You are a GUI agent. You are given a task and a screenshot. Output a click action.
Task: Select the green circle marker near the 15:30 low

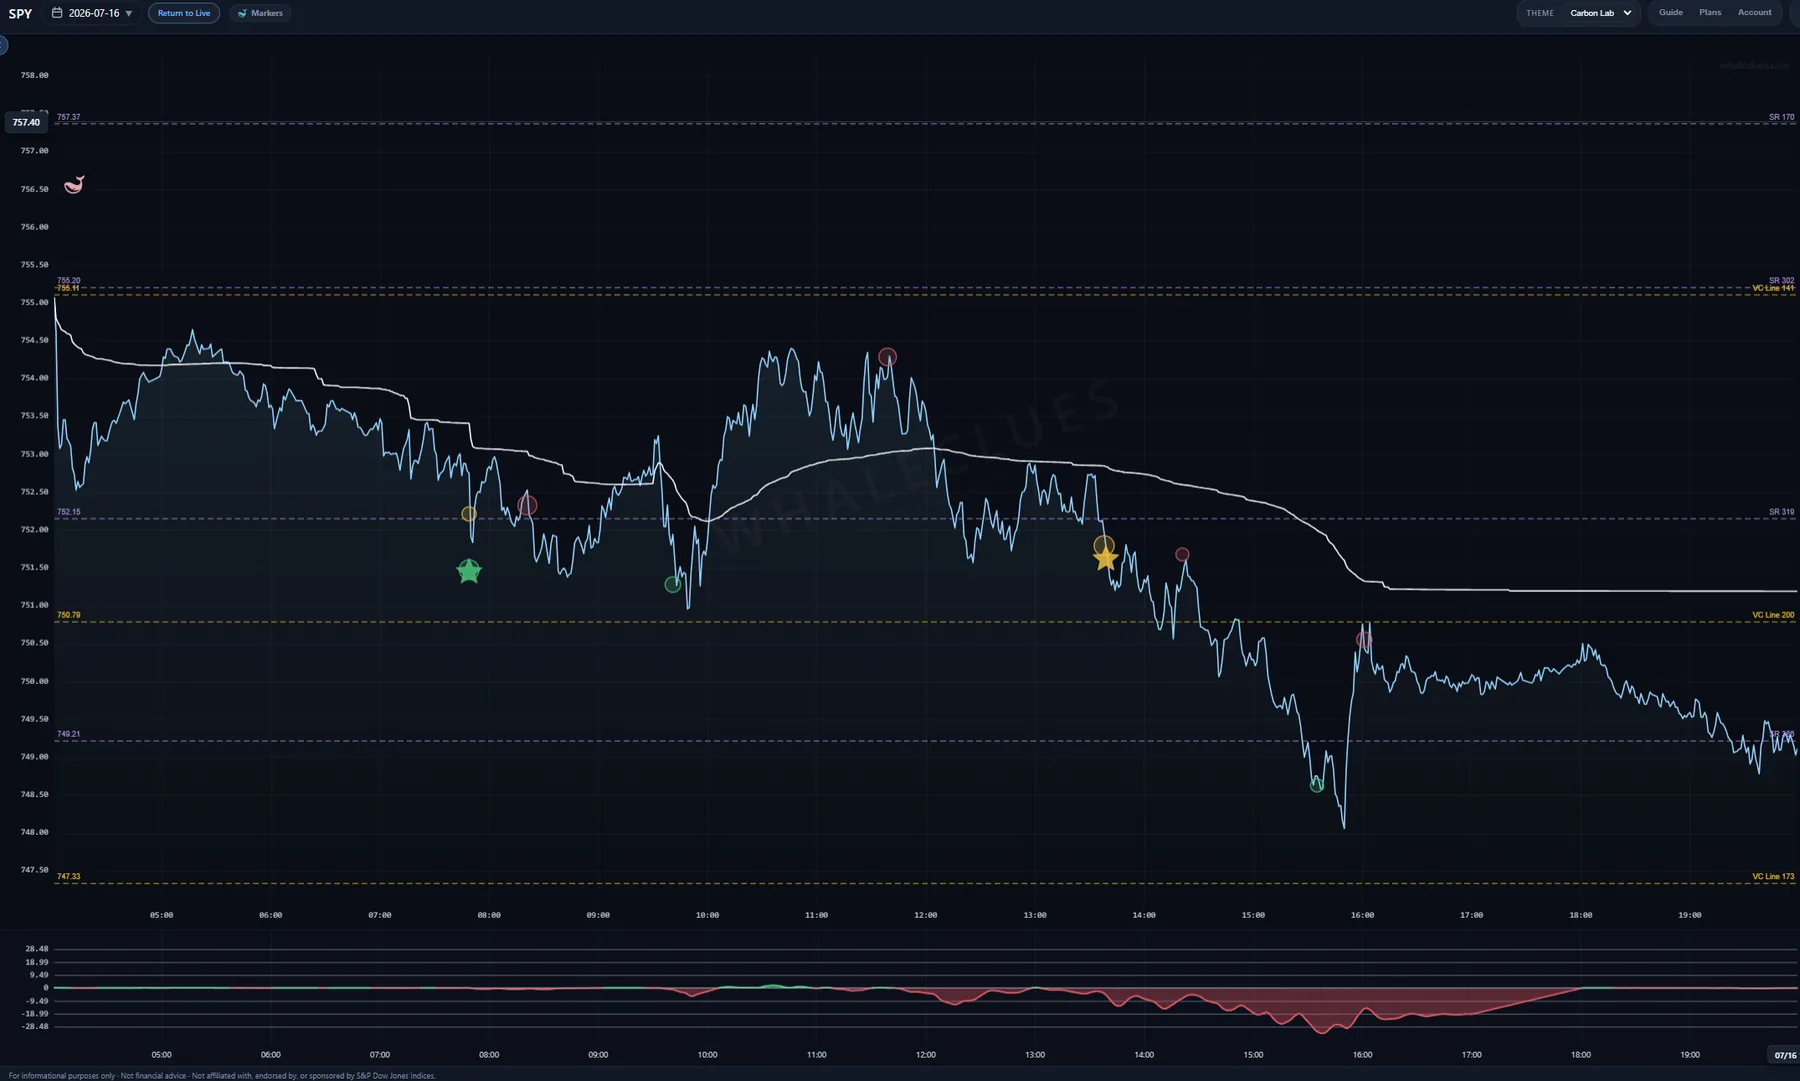pos(1317,785)
